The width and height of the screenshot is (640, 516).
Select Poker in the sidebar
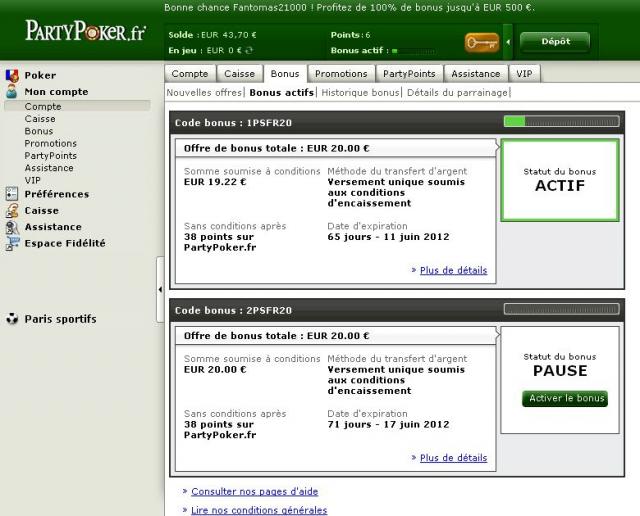[x=40, y=76]
